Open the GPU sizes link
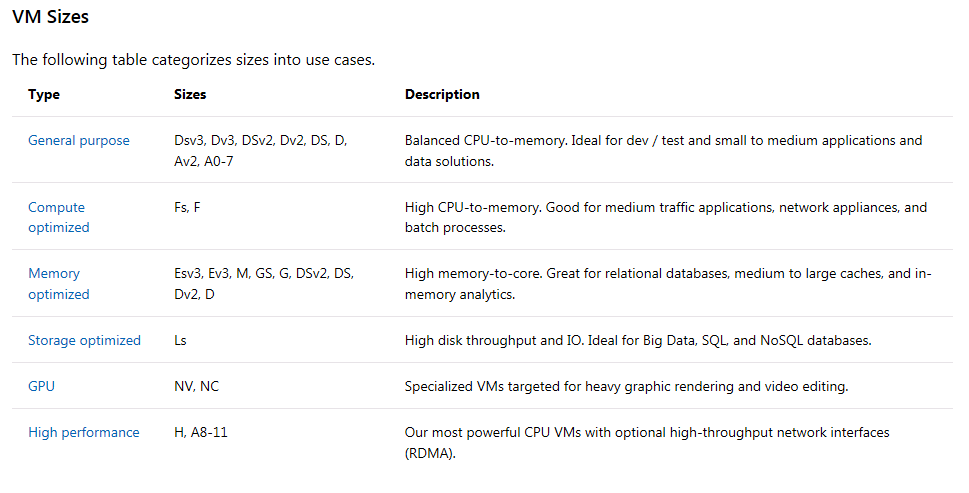 pyautogui.click(x=41, y=386)
